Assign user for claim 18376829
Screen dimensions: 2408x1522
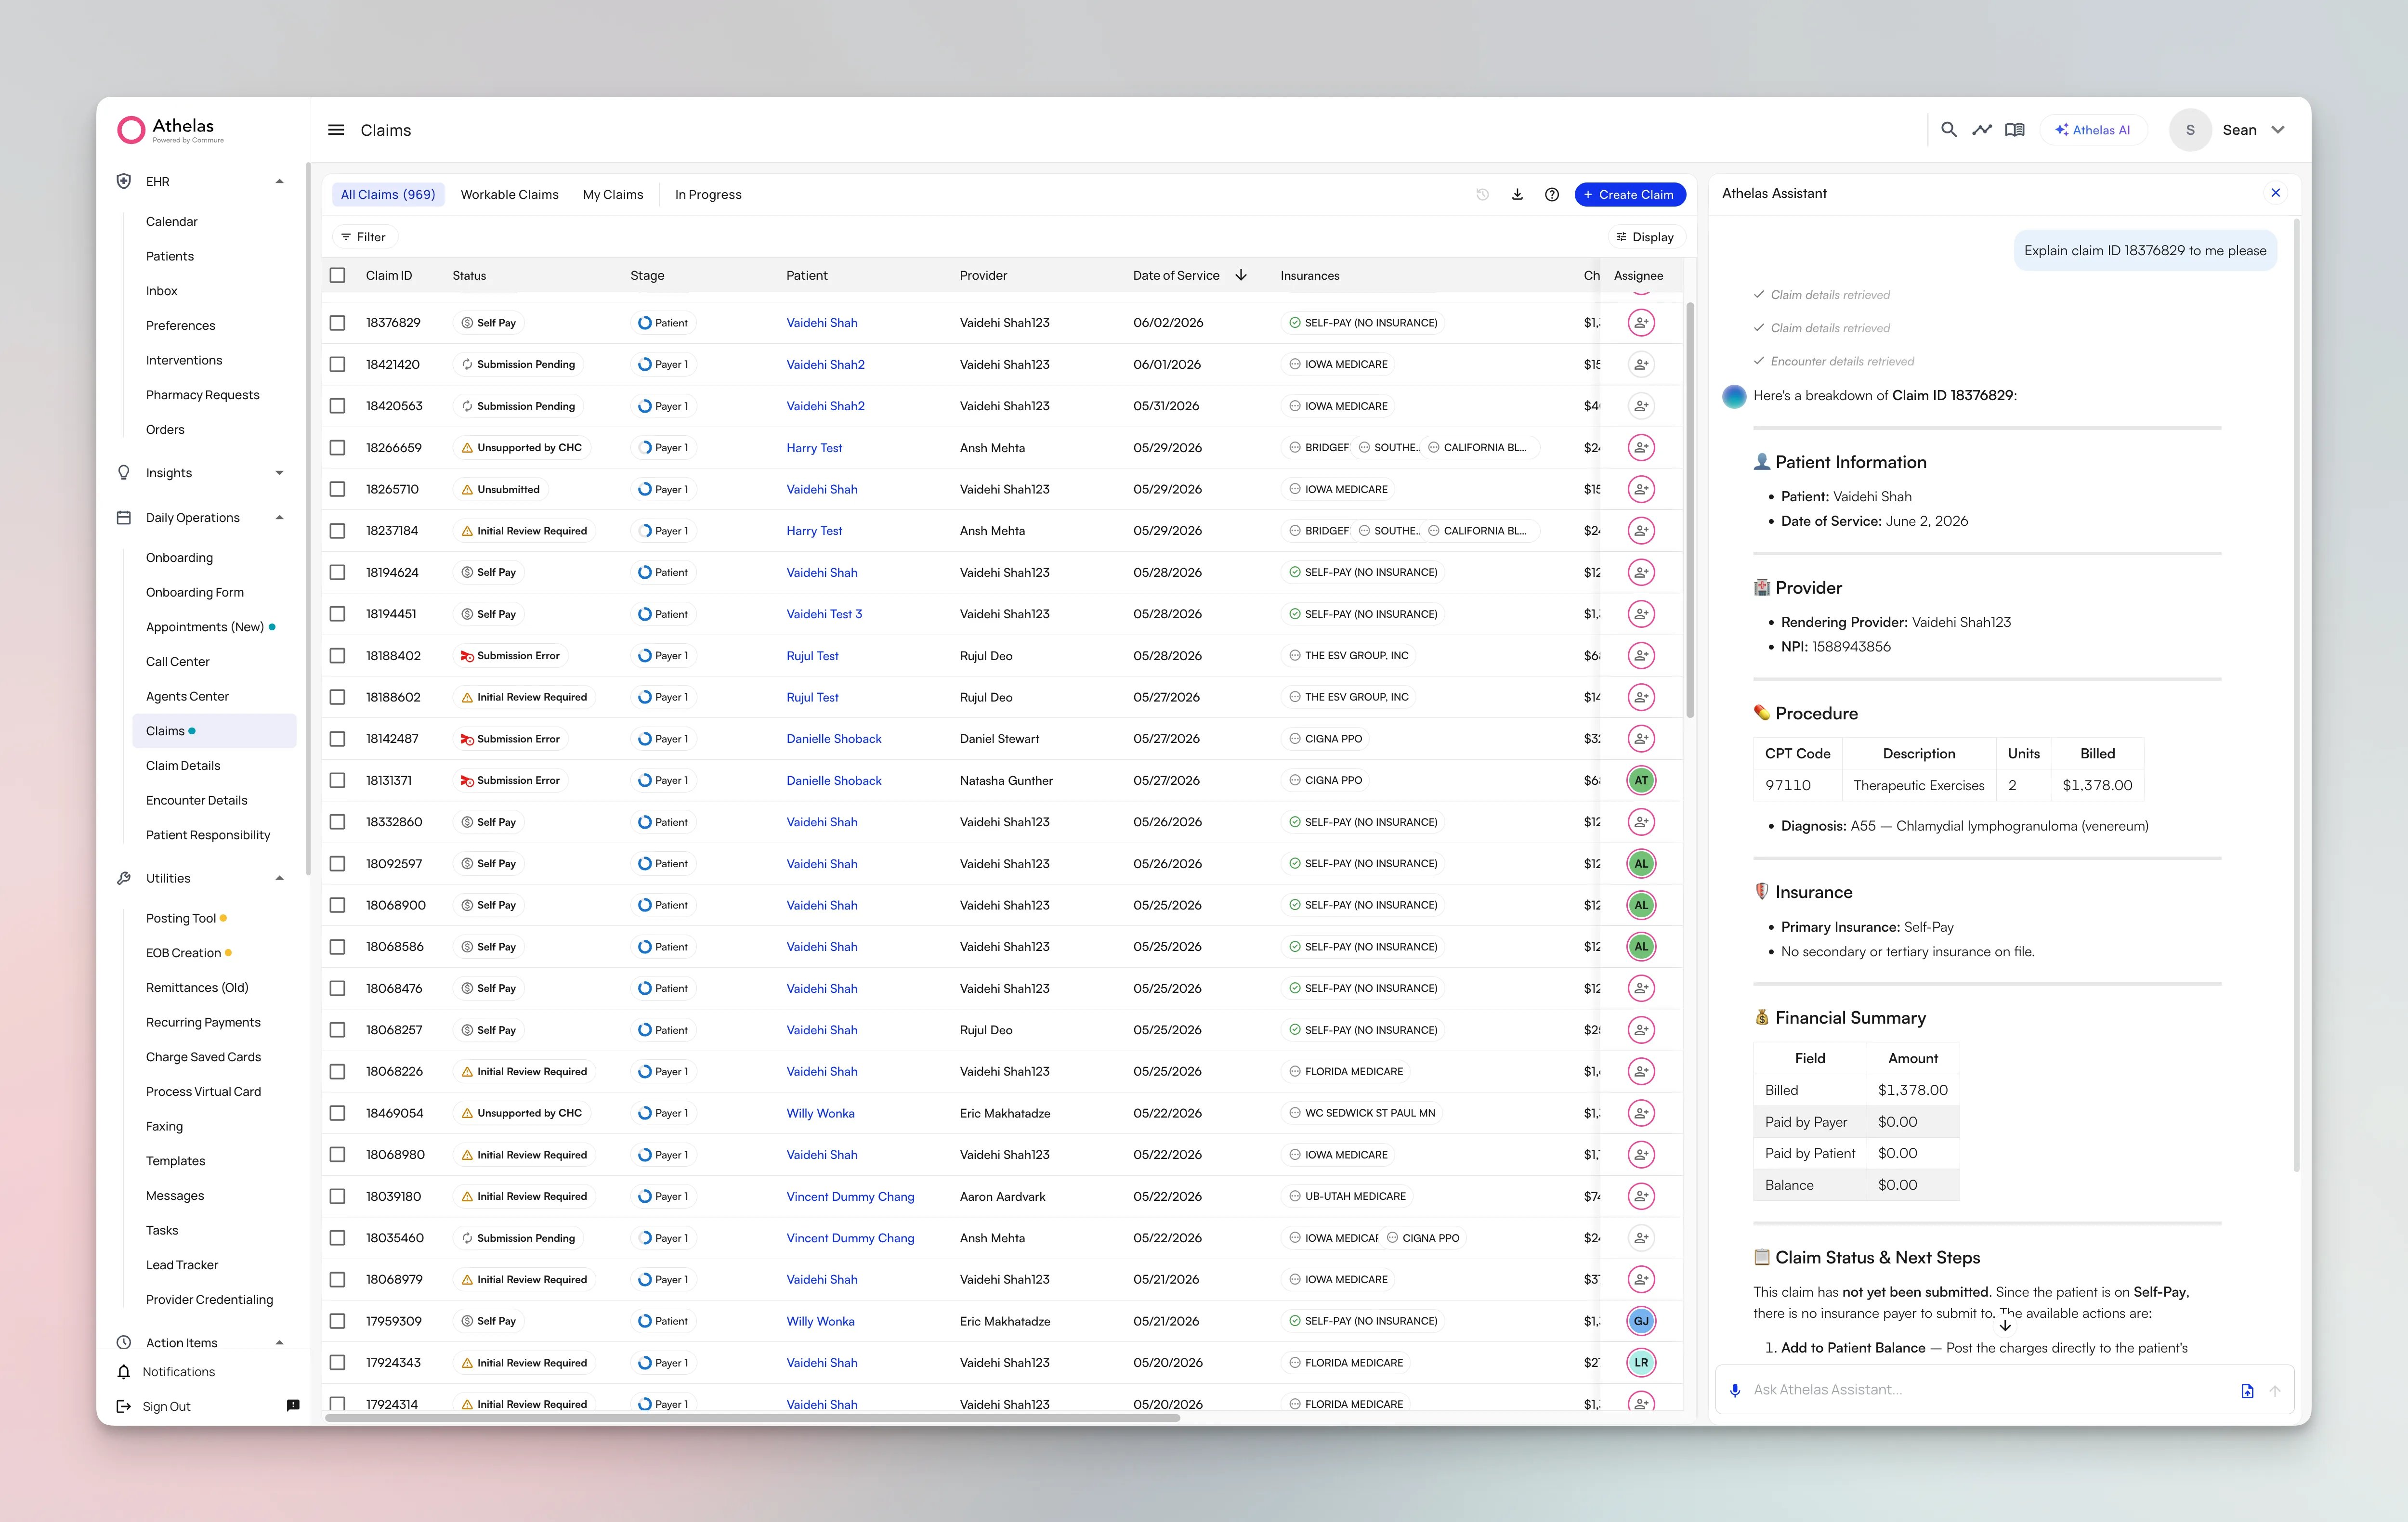[1641, 323]
